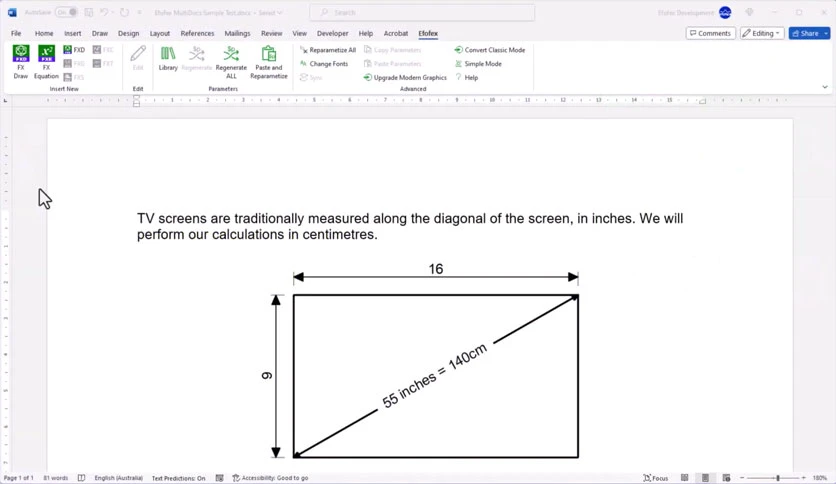Click the Page 1 of 1 status indicator
Image resolution: width=836 pixels, height=484 pixels.
pos(19,478)
